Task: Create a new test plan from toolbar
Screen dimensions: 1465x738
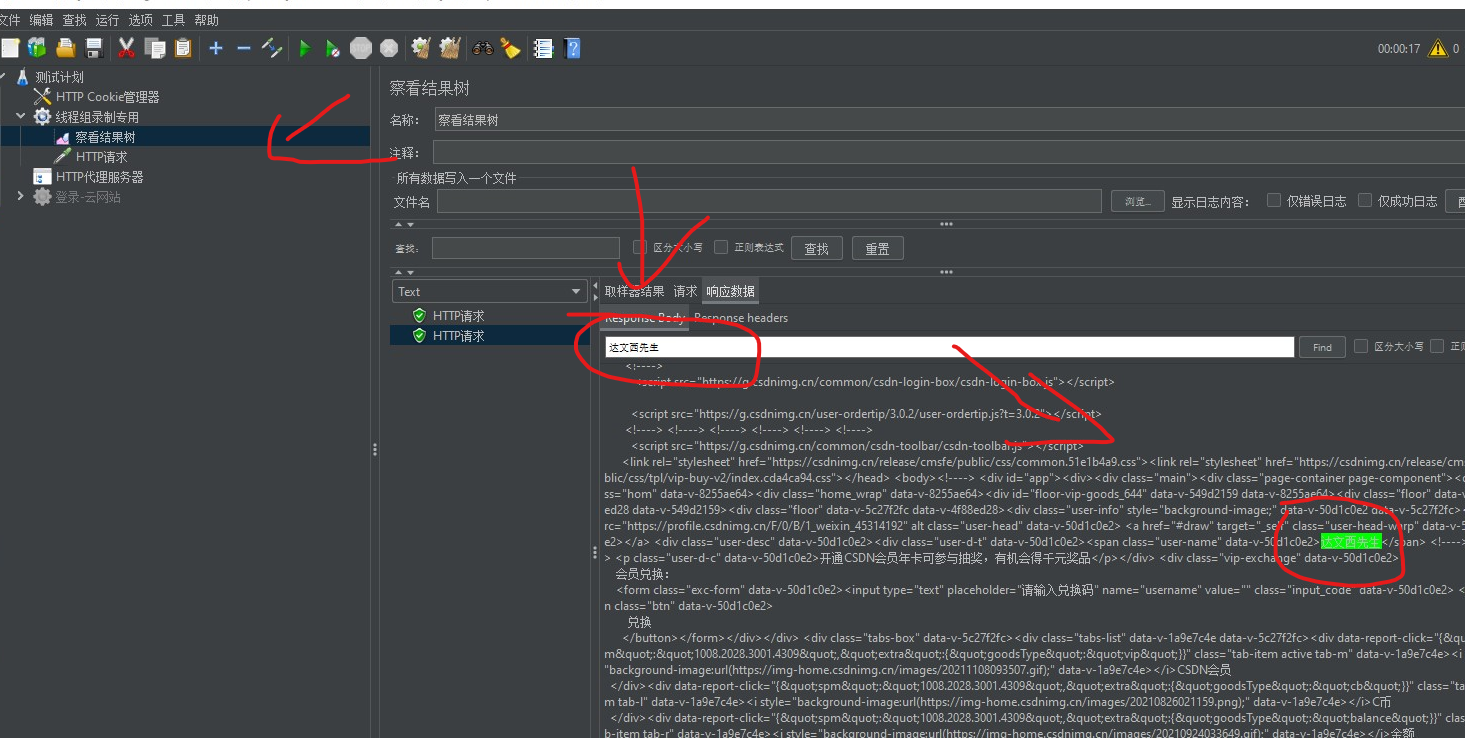Action: (x=10, y=47)
